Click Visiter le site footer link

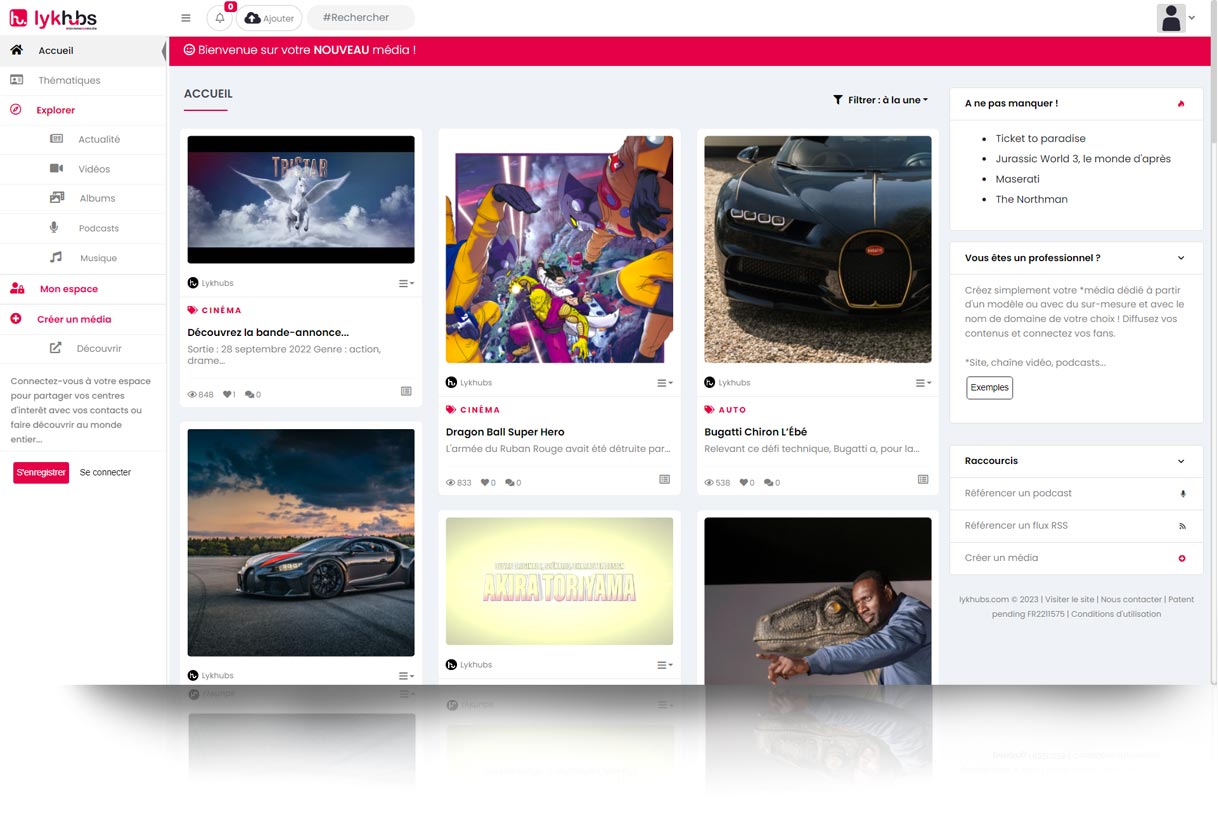click(x=1071, y=600)
